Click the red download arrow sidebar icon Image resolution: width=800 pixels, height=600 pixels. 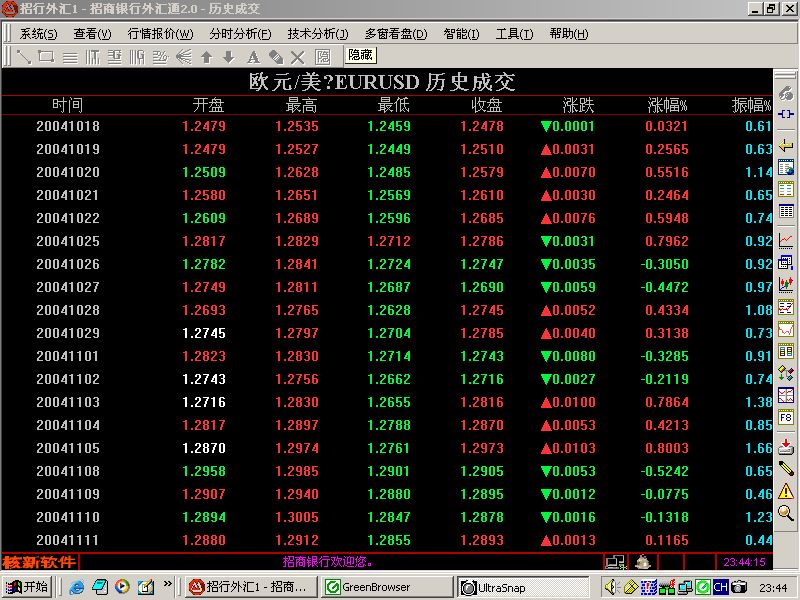(x=786, y=446)
